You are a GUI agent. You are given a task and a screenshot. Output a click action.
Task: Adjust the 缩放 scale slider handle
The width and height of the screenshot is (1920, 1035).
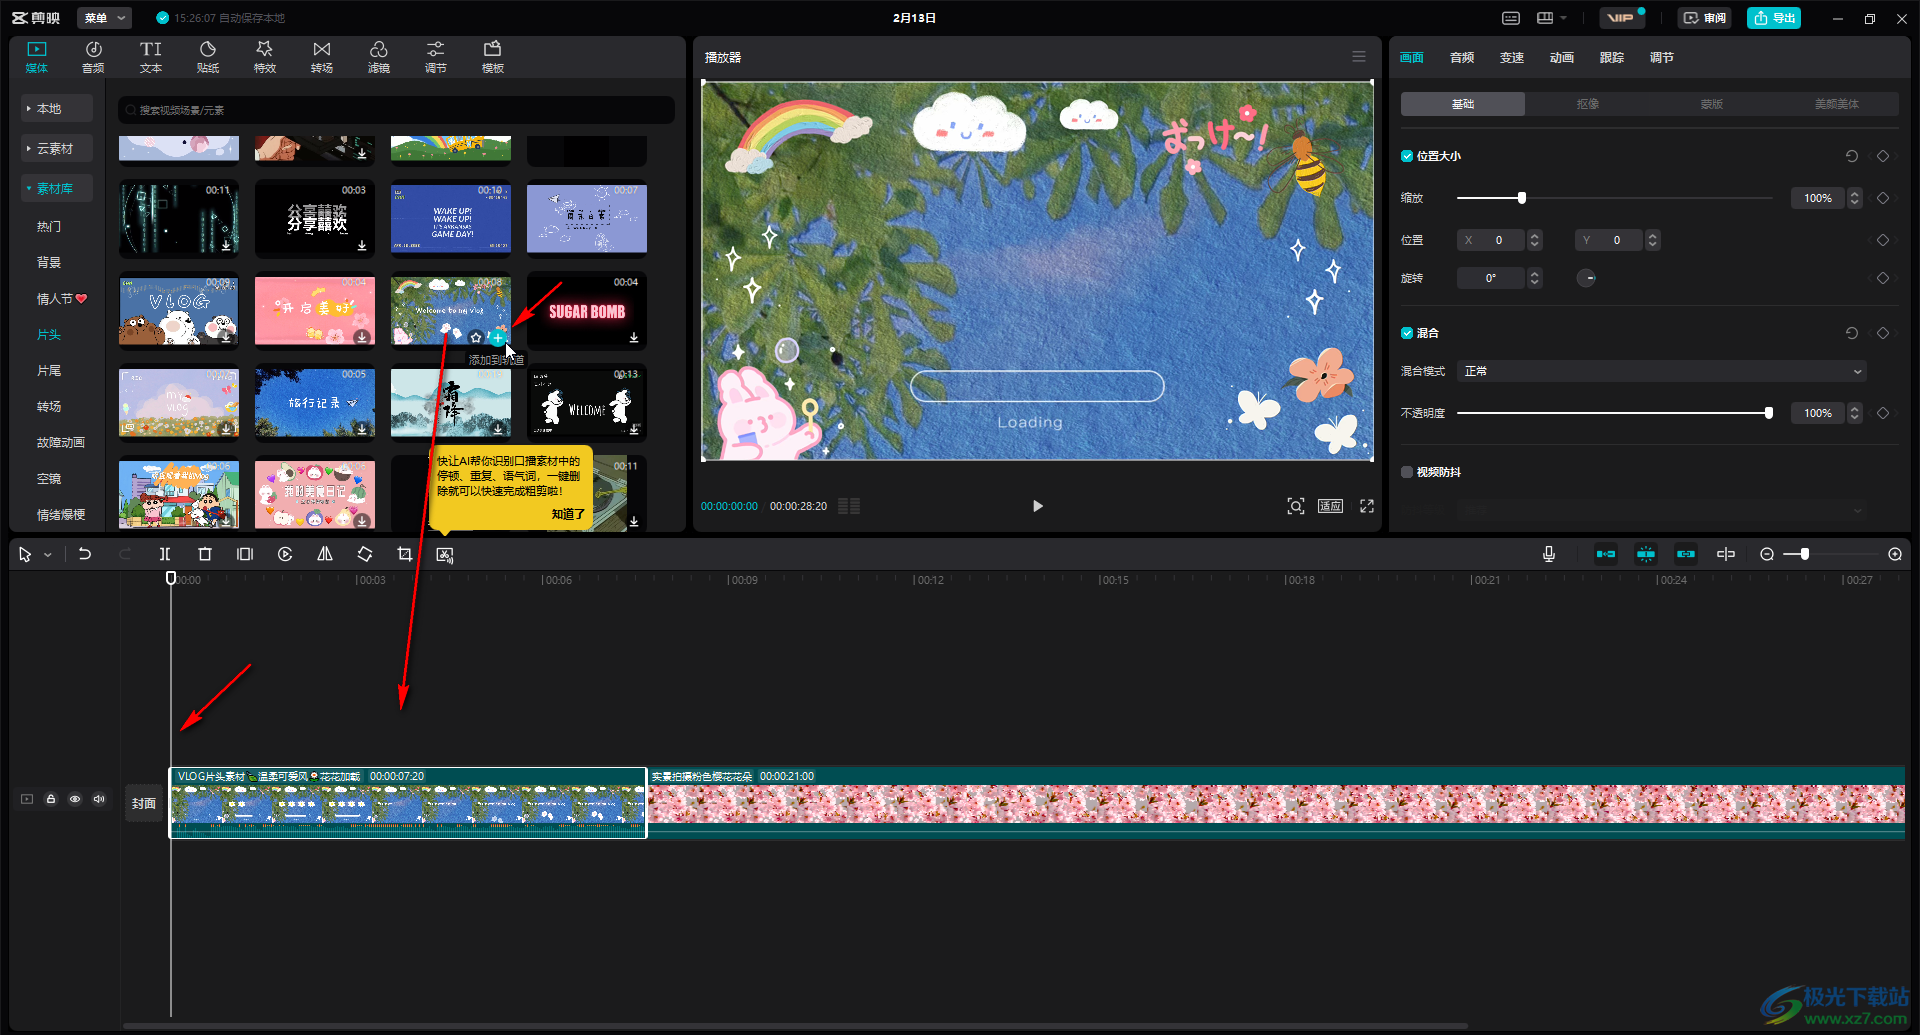point(1522,198)
